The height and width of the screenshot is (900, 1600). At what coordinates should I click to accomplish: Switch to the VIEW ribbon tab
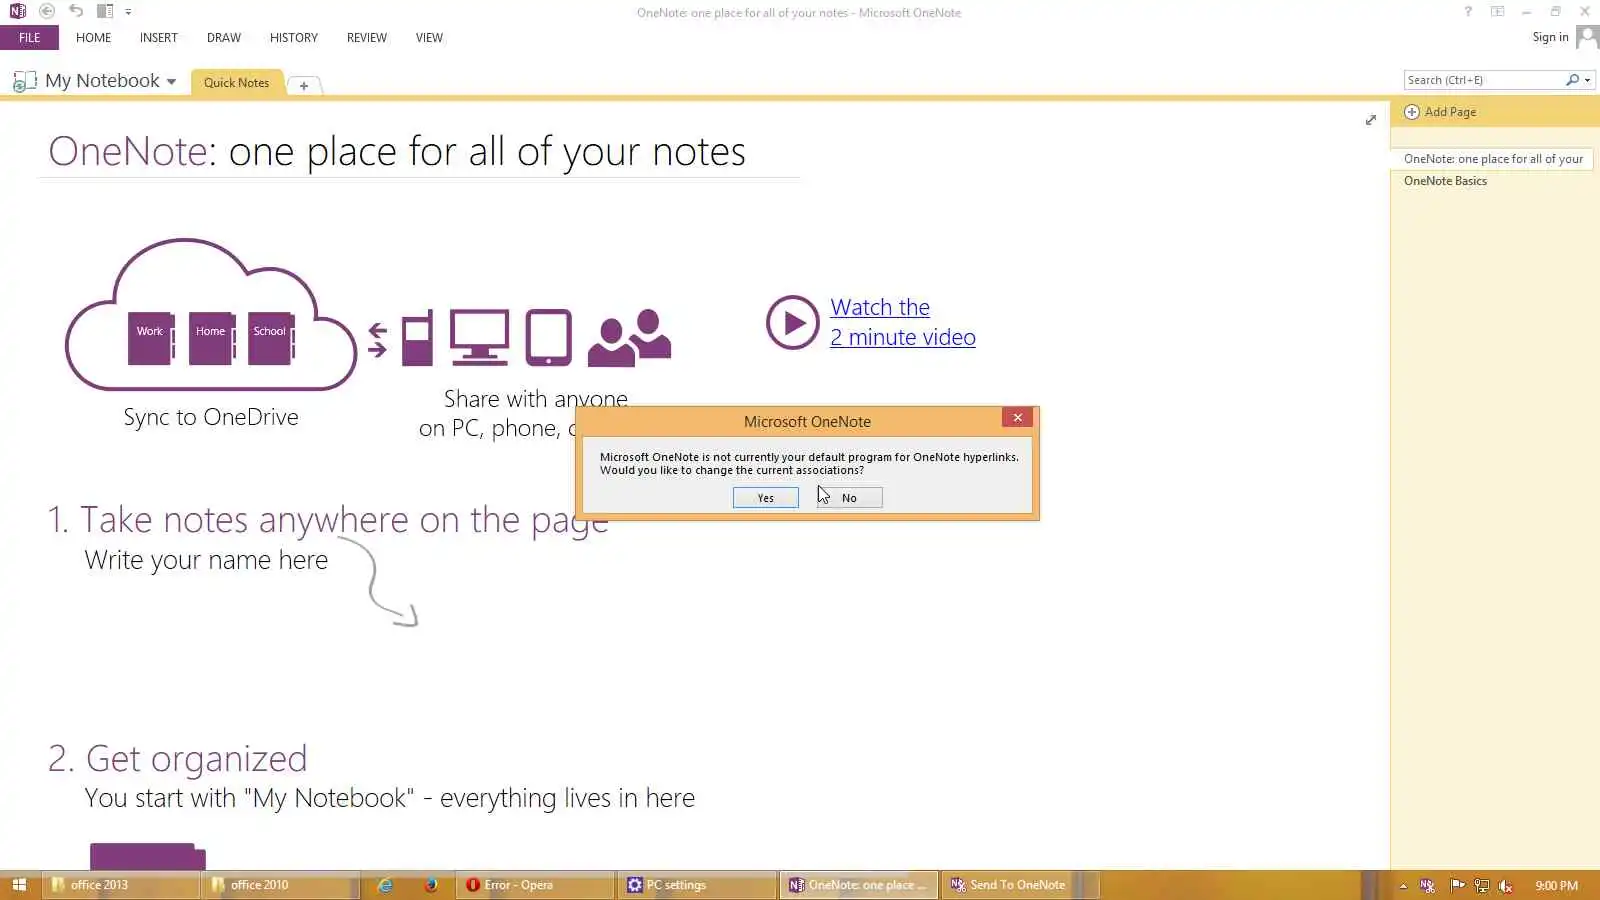(429, 38)
